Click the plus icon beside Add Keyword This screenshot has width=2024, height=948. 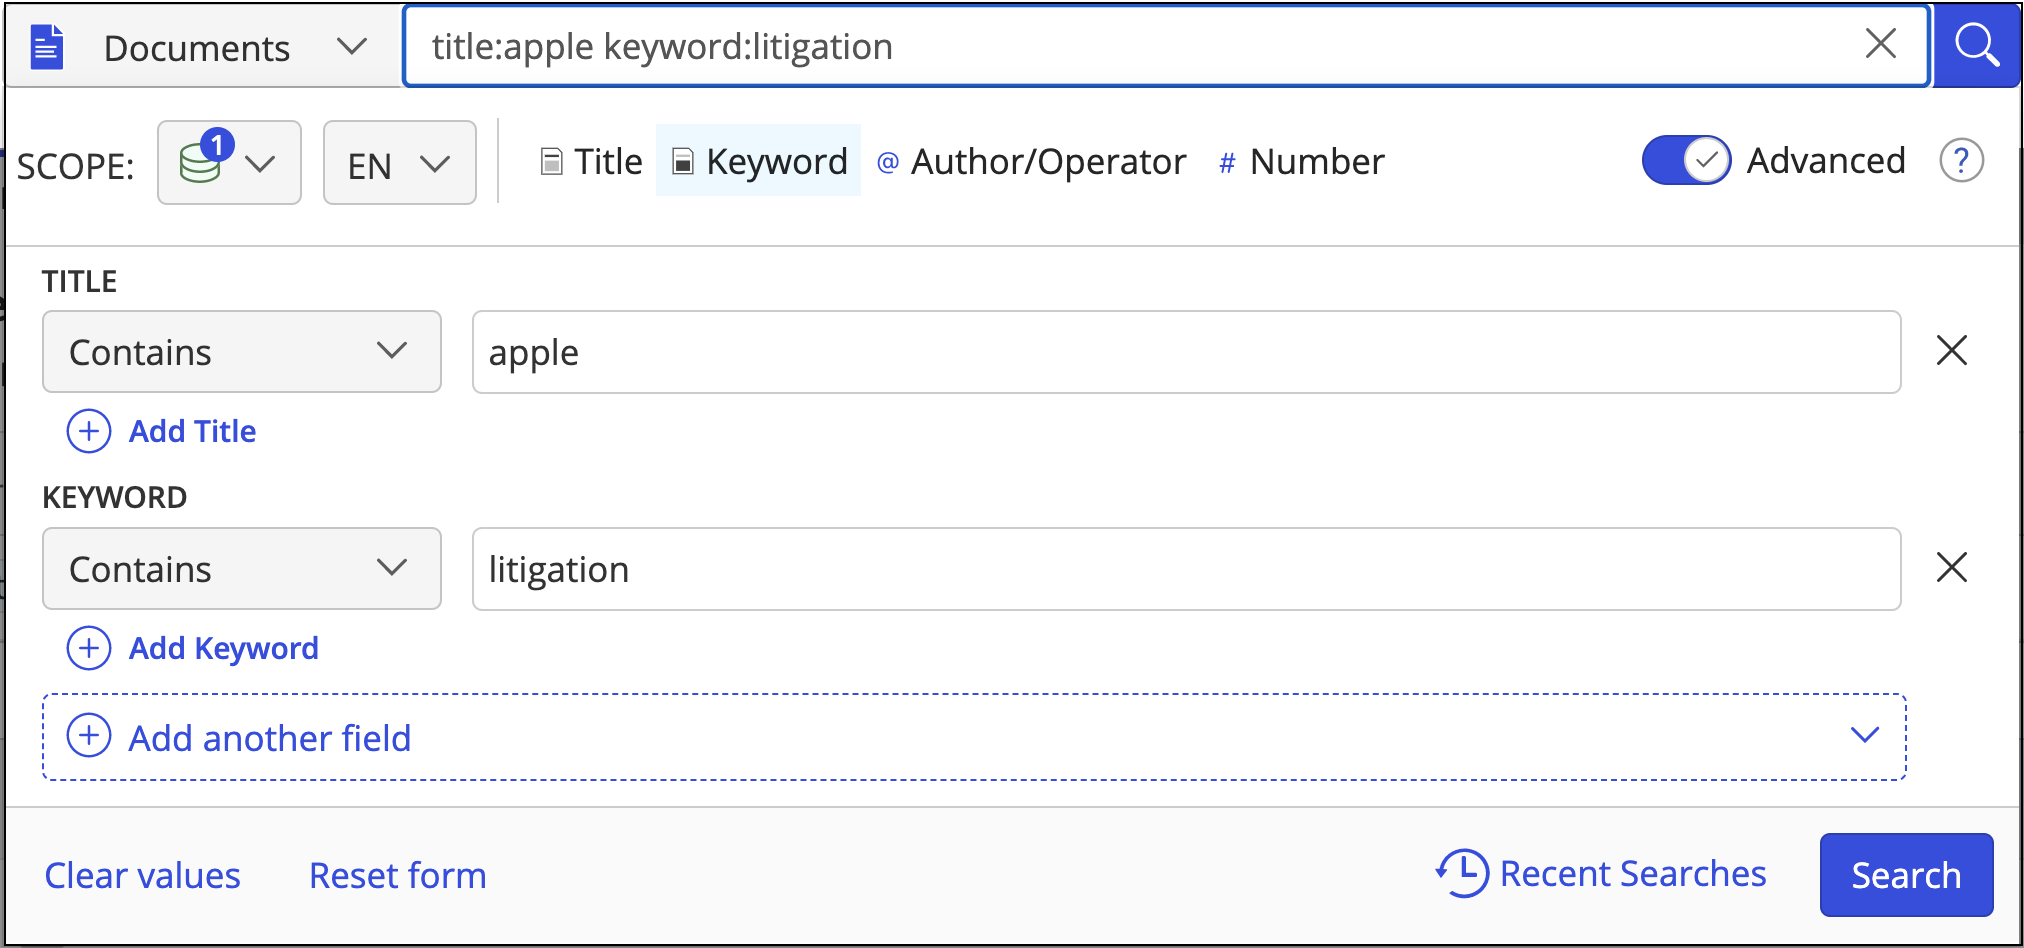click(x=89, y=648)
